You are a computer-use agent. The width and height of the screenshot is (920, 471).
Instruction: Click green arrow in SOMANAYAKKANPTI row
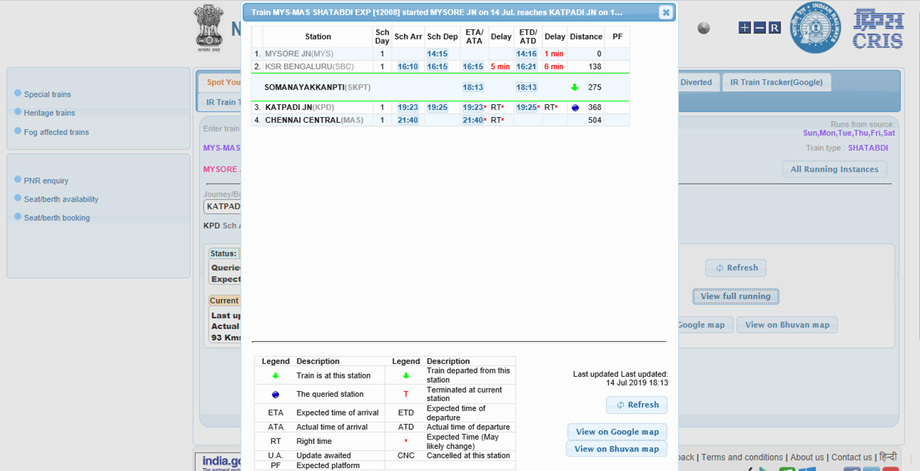click(574, 87)
